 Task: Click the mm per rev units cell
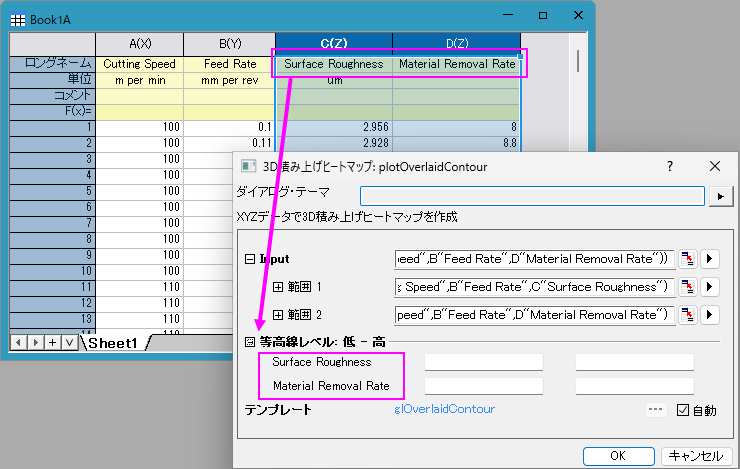point(230,80)
